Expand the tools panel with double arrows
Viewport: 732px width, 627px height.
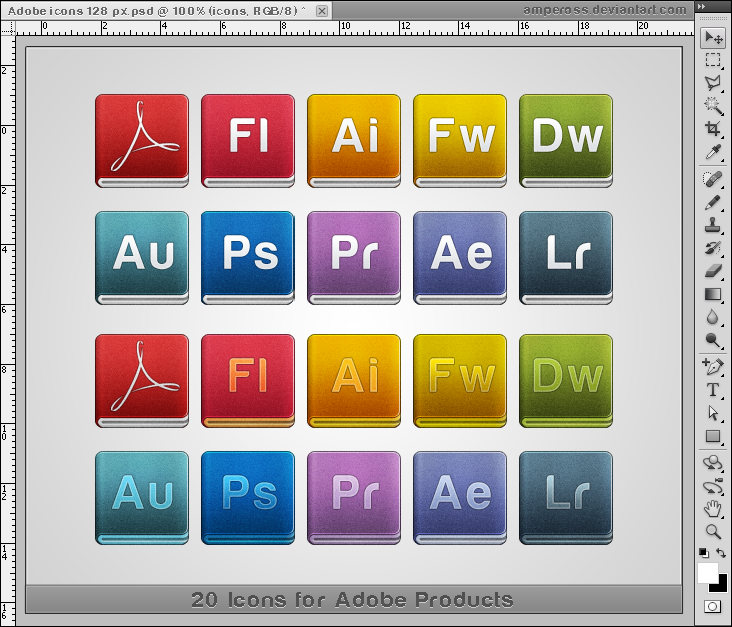tap(701, 7)
